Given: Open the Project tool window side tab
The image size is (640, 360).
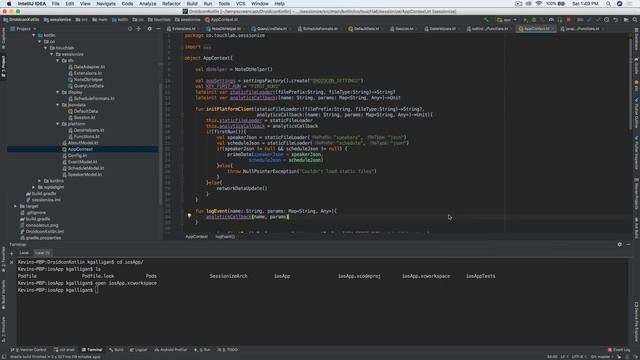Looking at the screenshot, I should (x=3, y=67).
